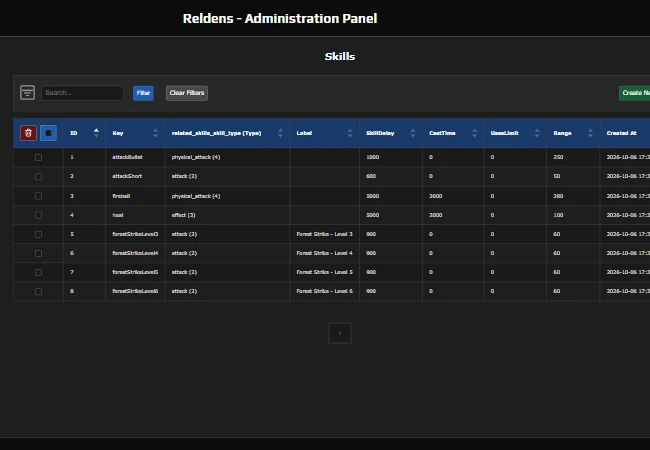
Task: Check the checkbox for attackShort row
Action: click(39, 177)
